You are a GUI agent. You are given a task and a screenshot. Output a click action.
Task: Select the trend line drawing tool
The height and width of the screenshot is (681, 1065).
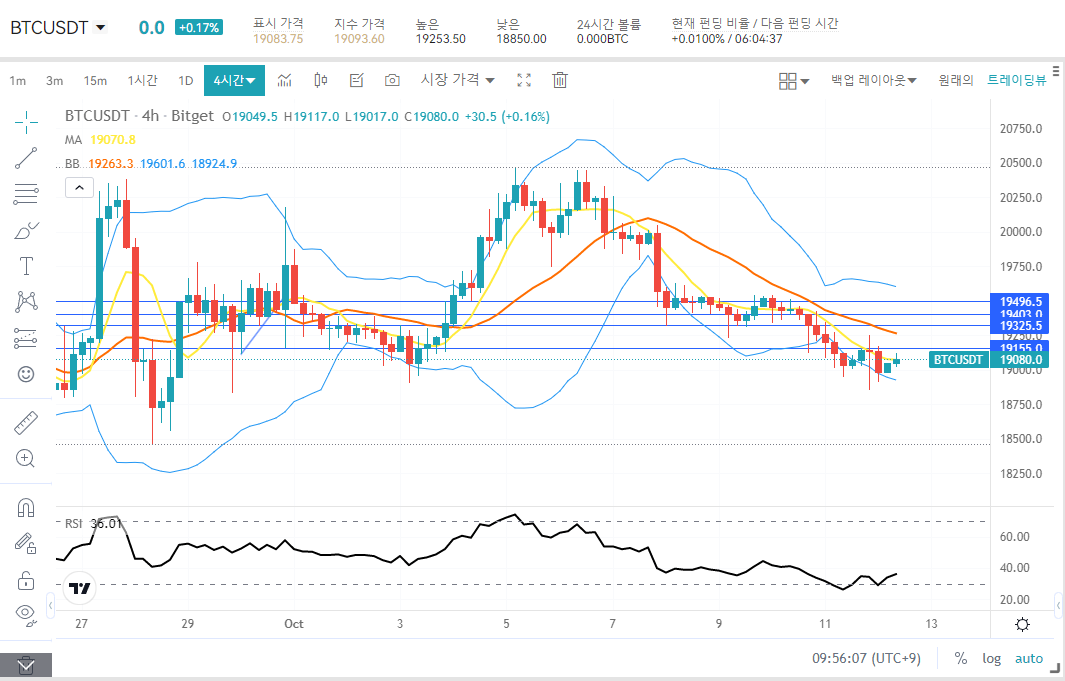(x=24, y=158)
